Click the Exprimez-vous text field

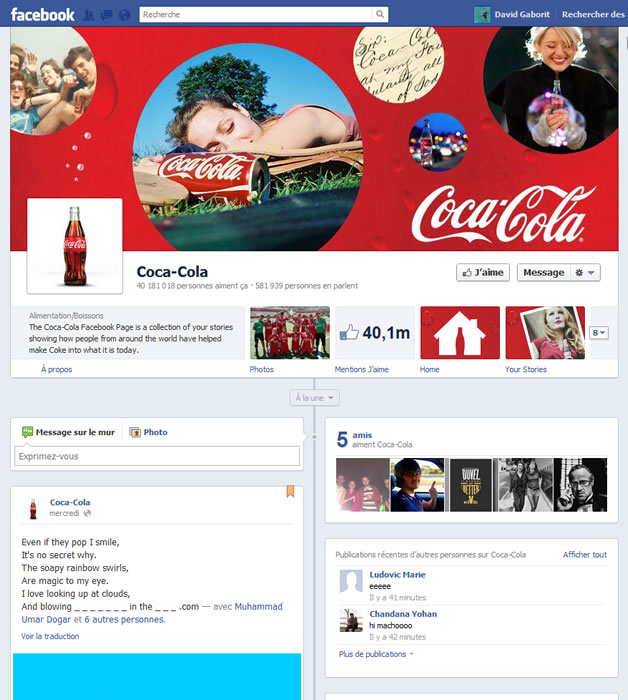coord(157,456)
